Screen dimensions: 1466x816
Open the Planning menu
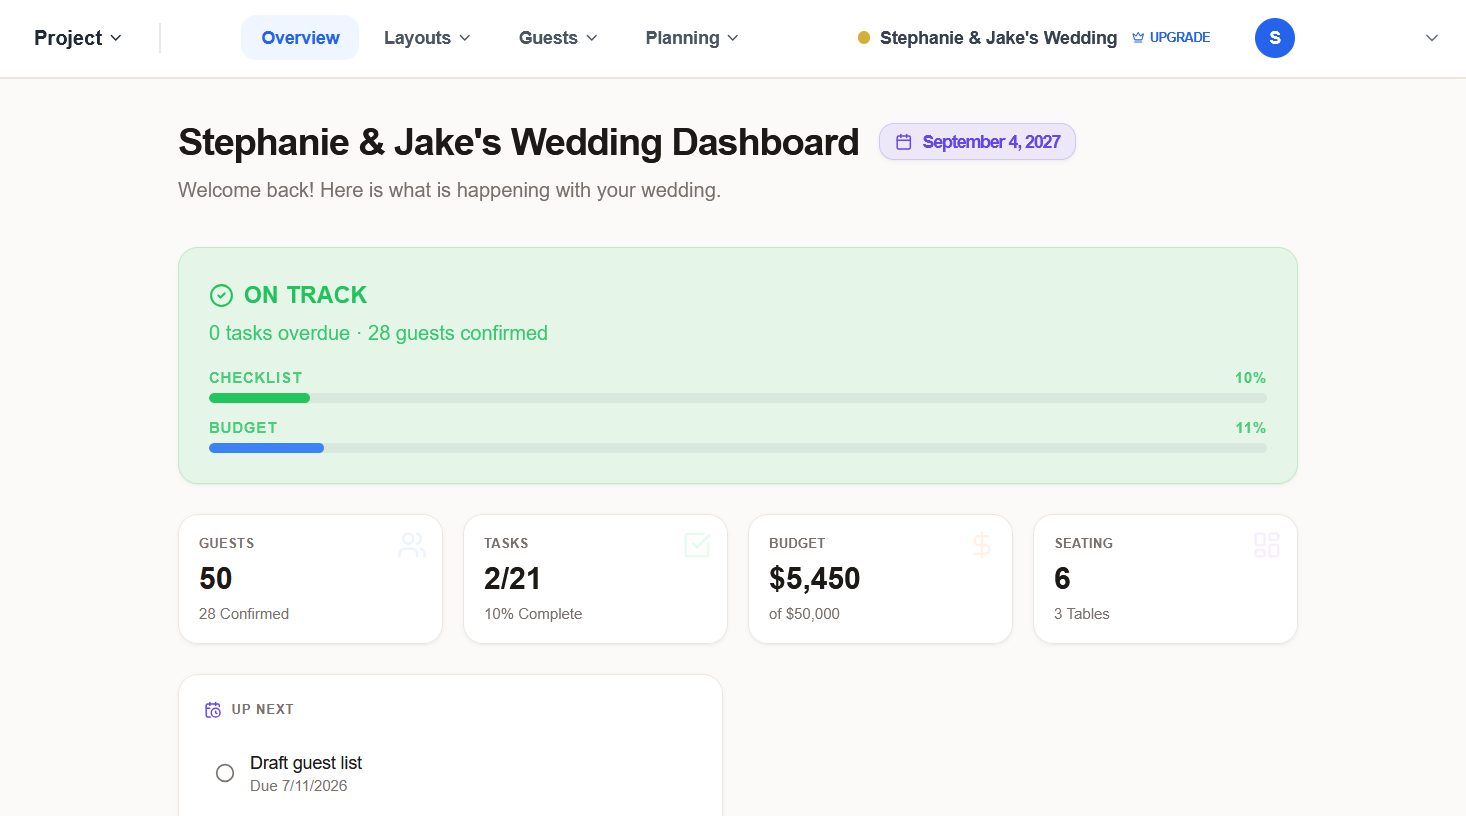click(690, 37)
